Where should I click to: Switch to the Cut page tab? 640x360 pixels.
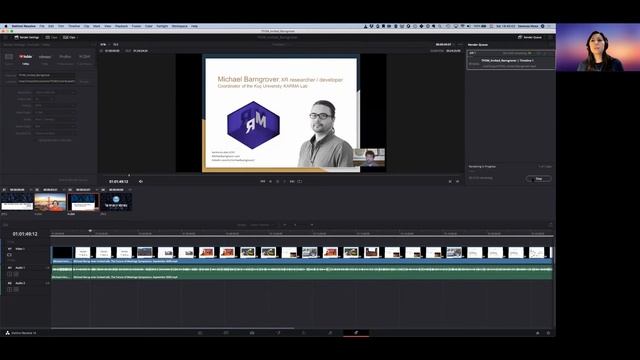[x=226, y=333]
